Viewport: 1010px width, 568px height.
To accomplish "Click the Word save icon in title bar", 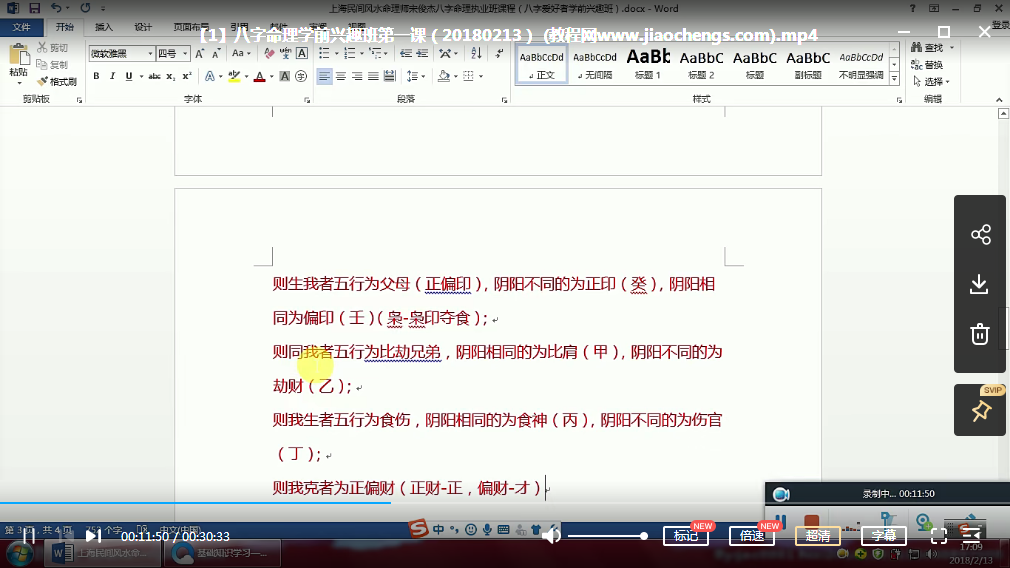I will pos(34,8).
